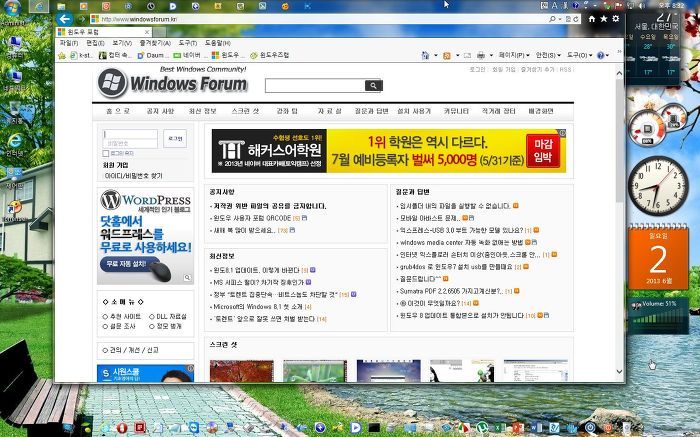Click the Hackers academy banner ad

click(x=389, y=151)
